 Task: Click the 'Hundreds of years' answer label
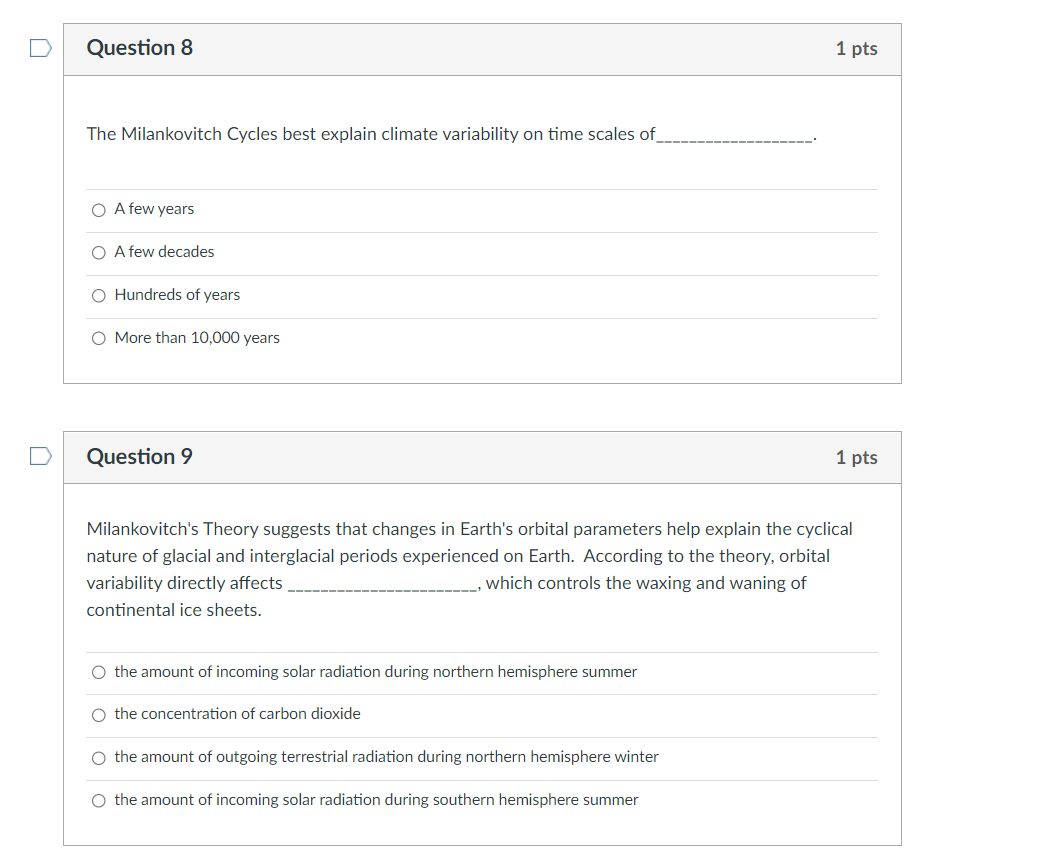(177, 295)
